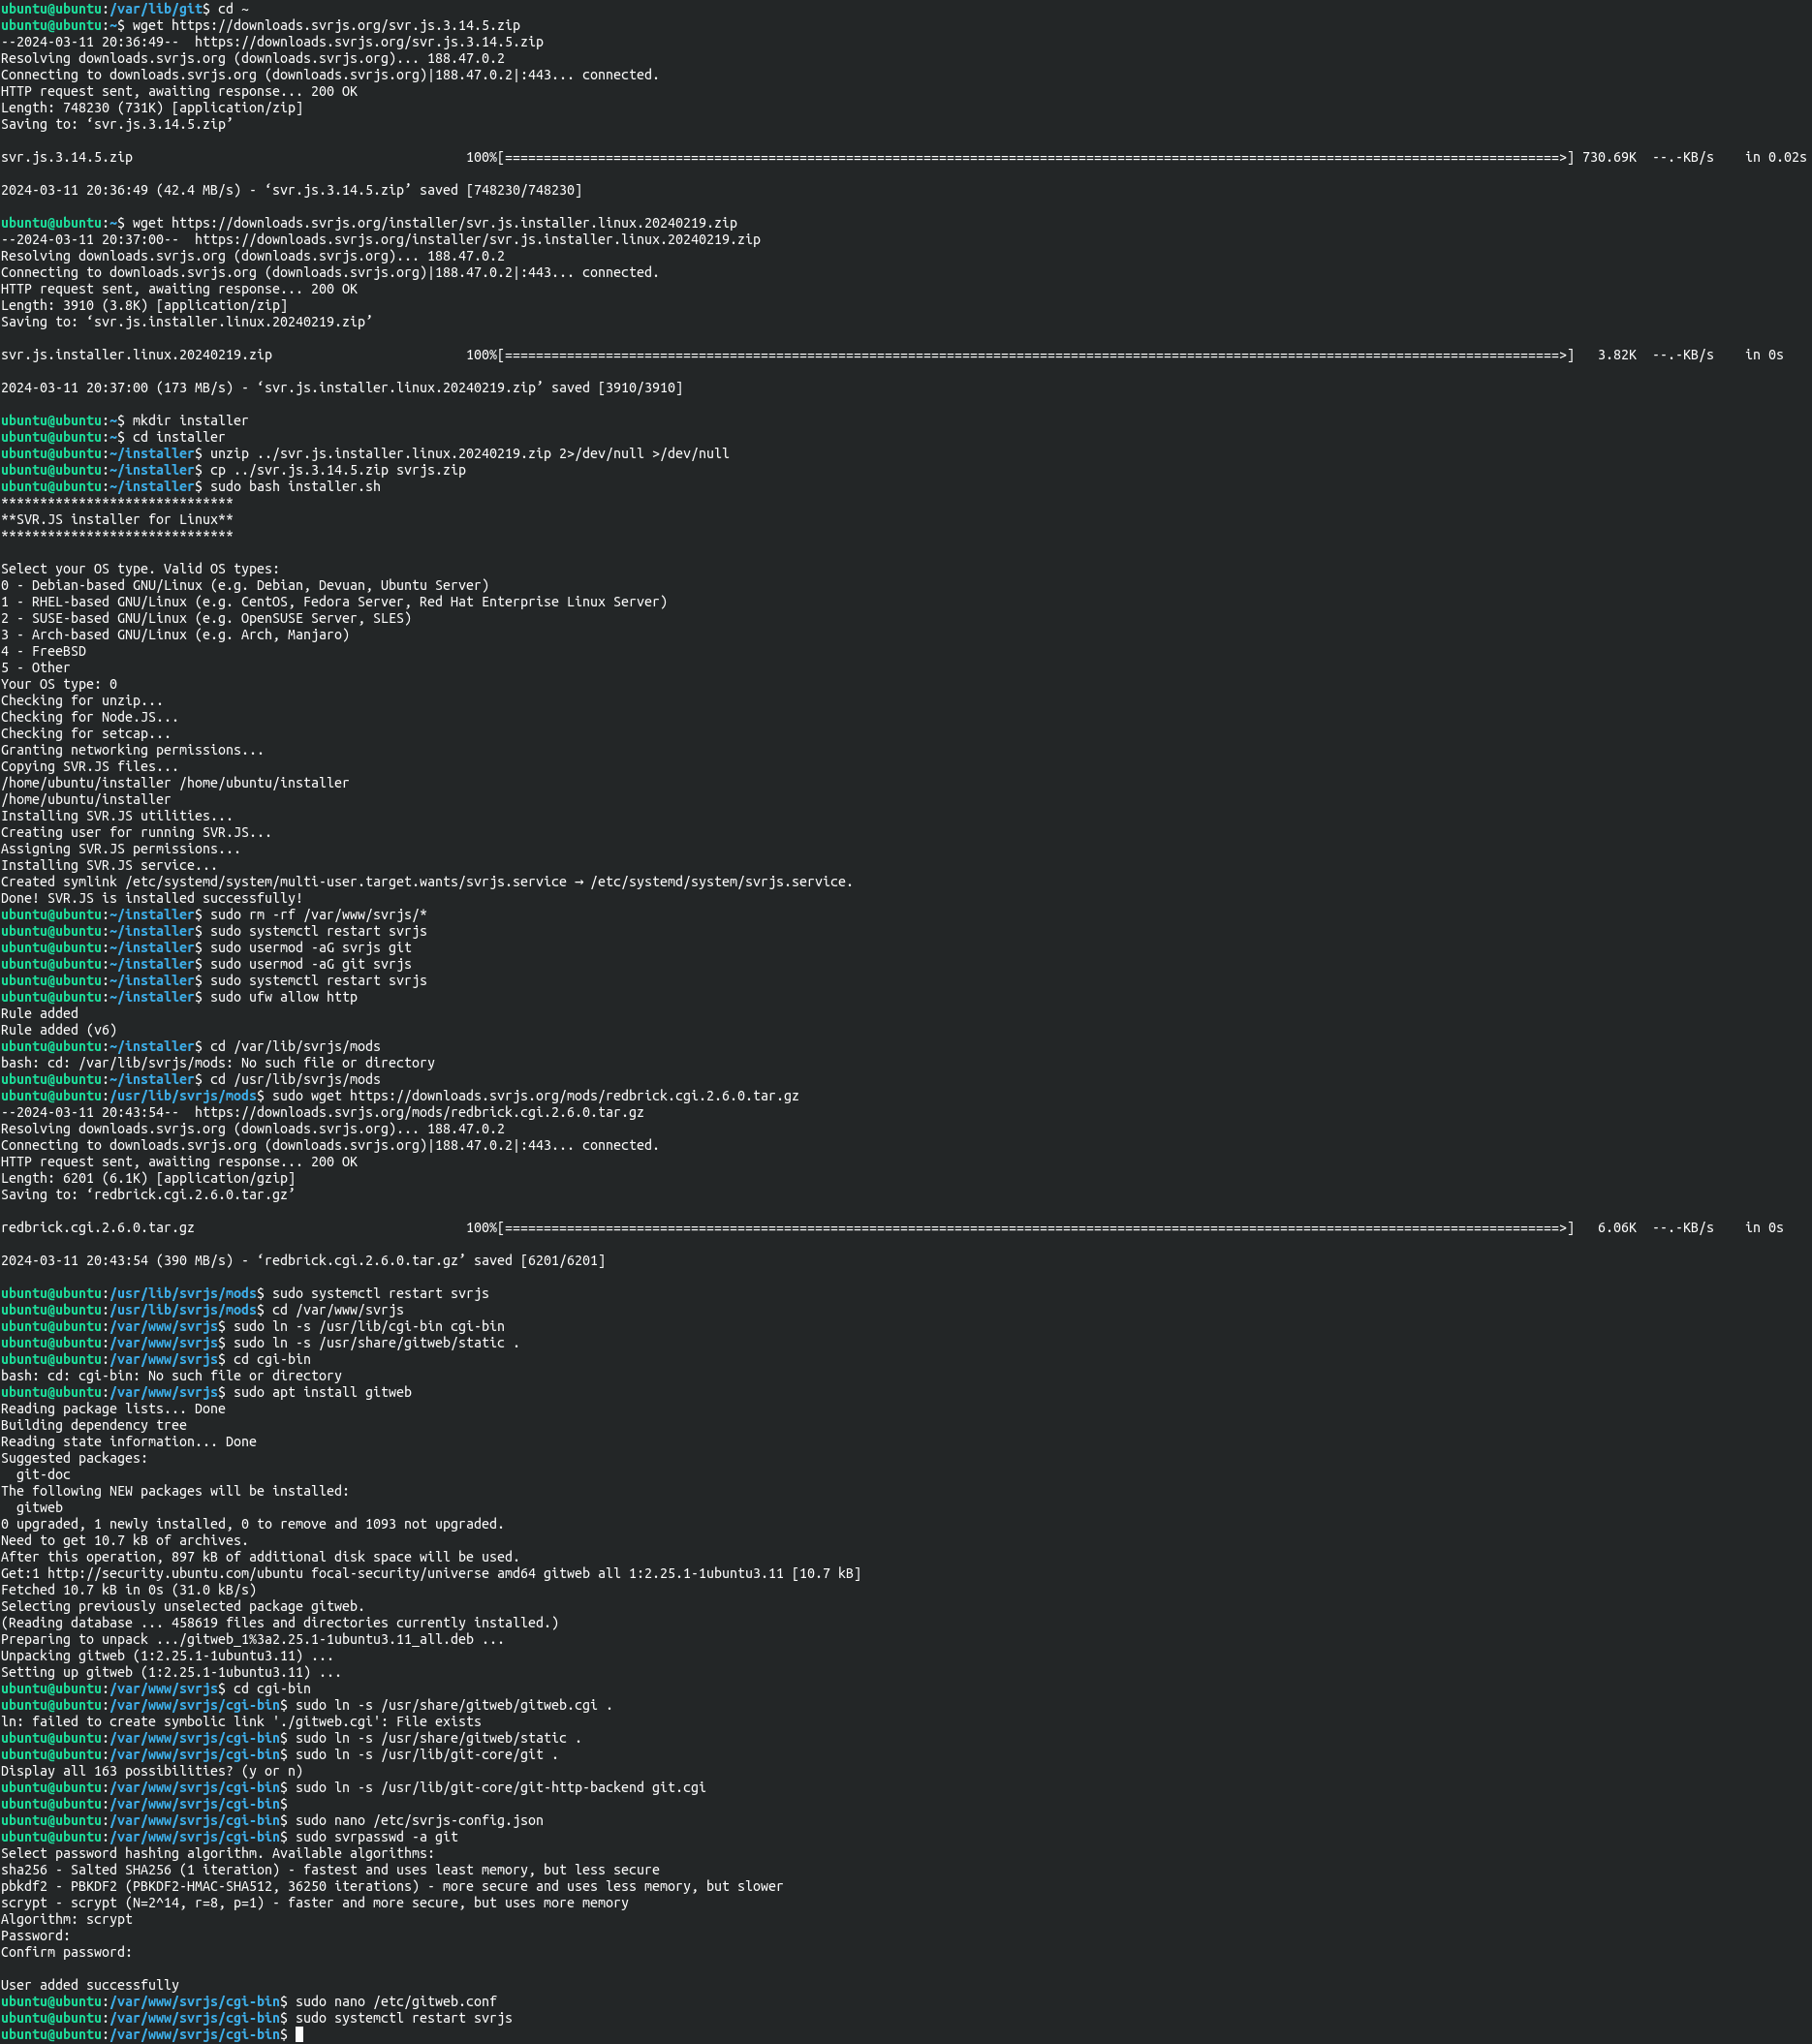Click the 'pbkdf2 - PBKDF2' algorithm line
1812x2044 pixels.
pyautogui.click(x=392, y=1886)
